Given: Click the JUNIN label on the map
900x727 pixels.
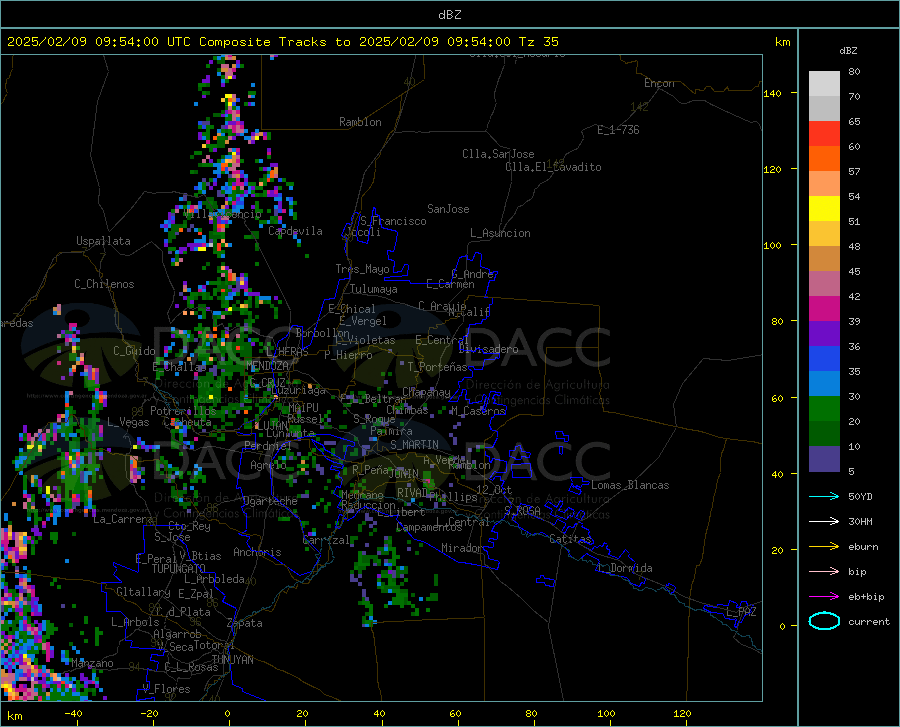Looking at the screenshot, I should (x=404, y=474).
